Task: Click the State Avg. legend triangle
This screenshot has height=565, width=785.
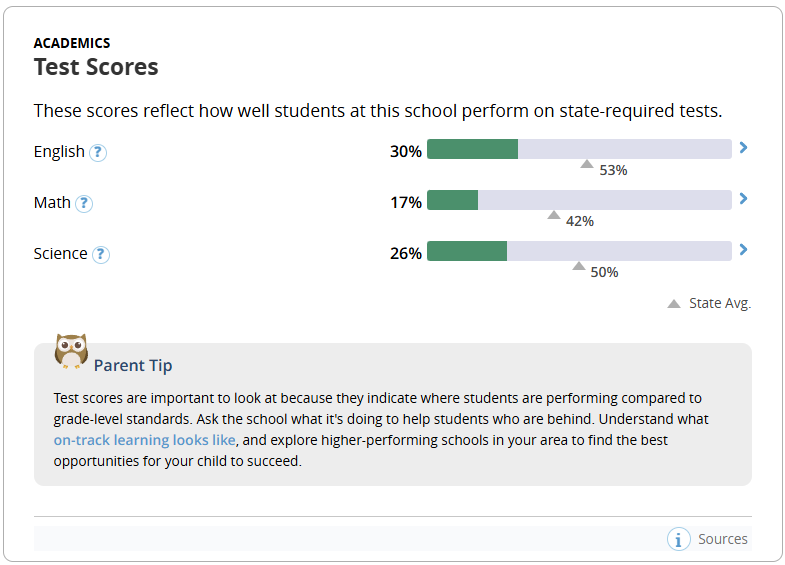Action: [x=674, y=303]
